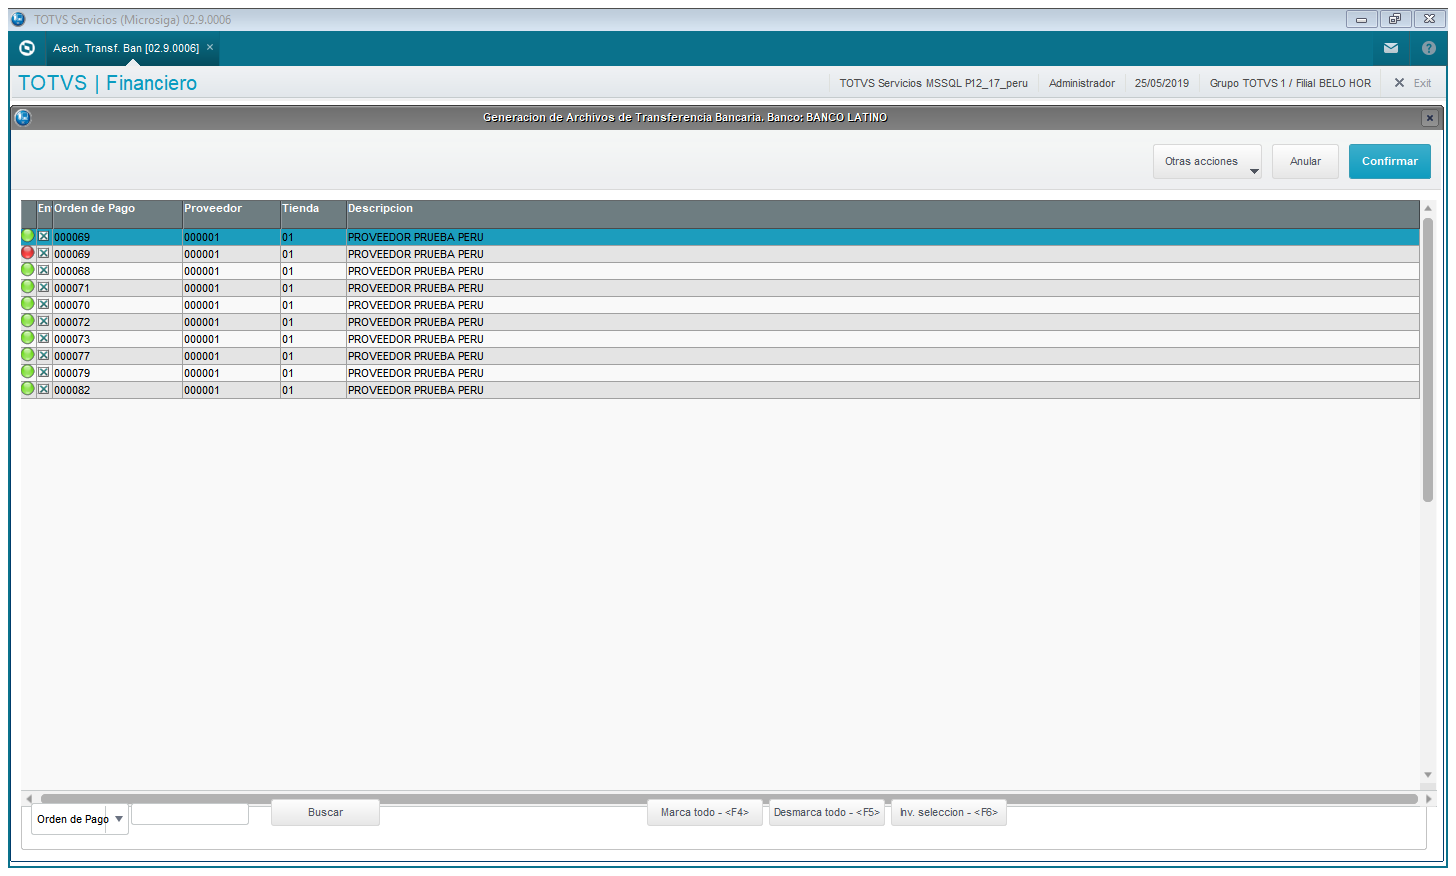Open the Otras acciones dropdown
Screen dimensions: 1456x876
click(x=1207, y=161)
